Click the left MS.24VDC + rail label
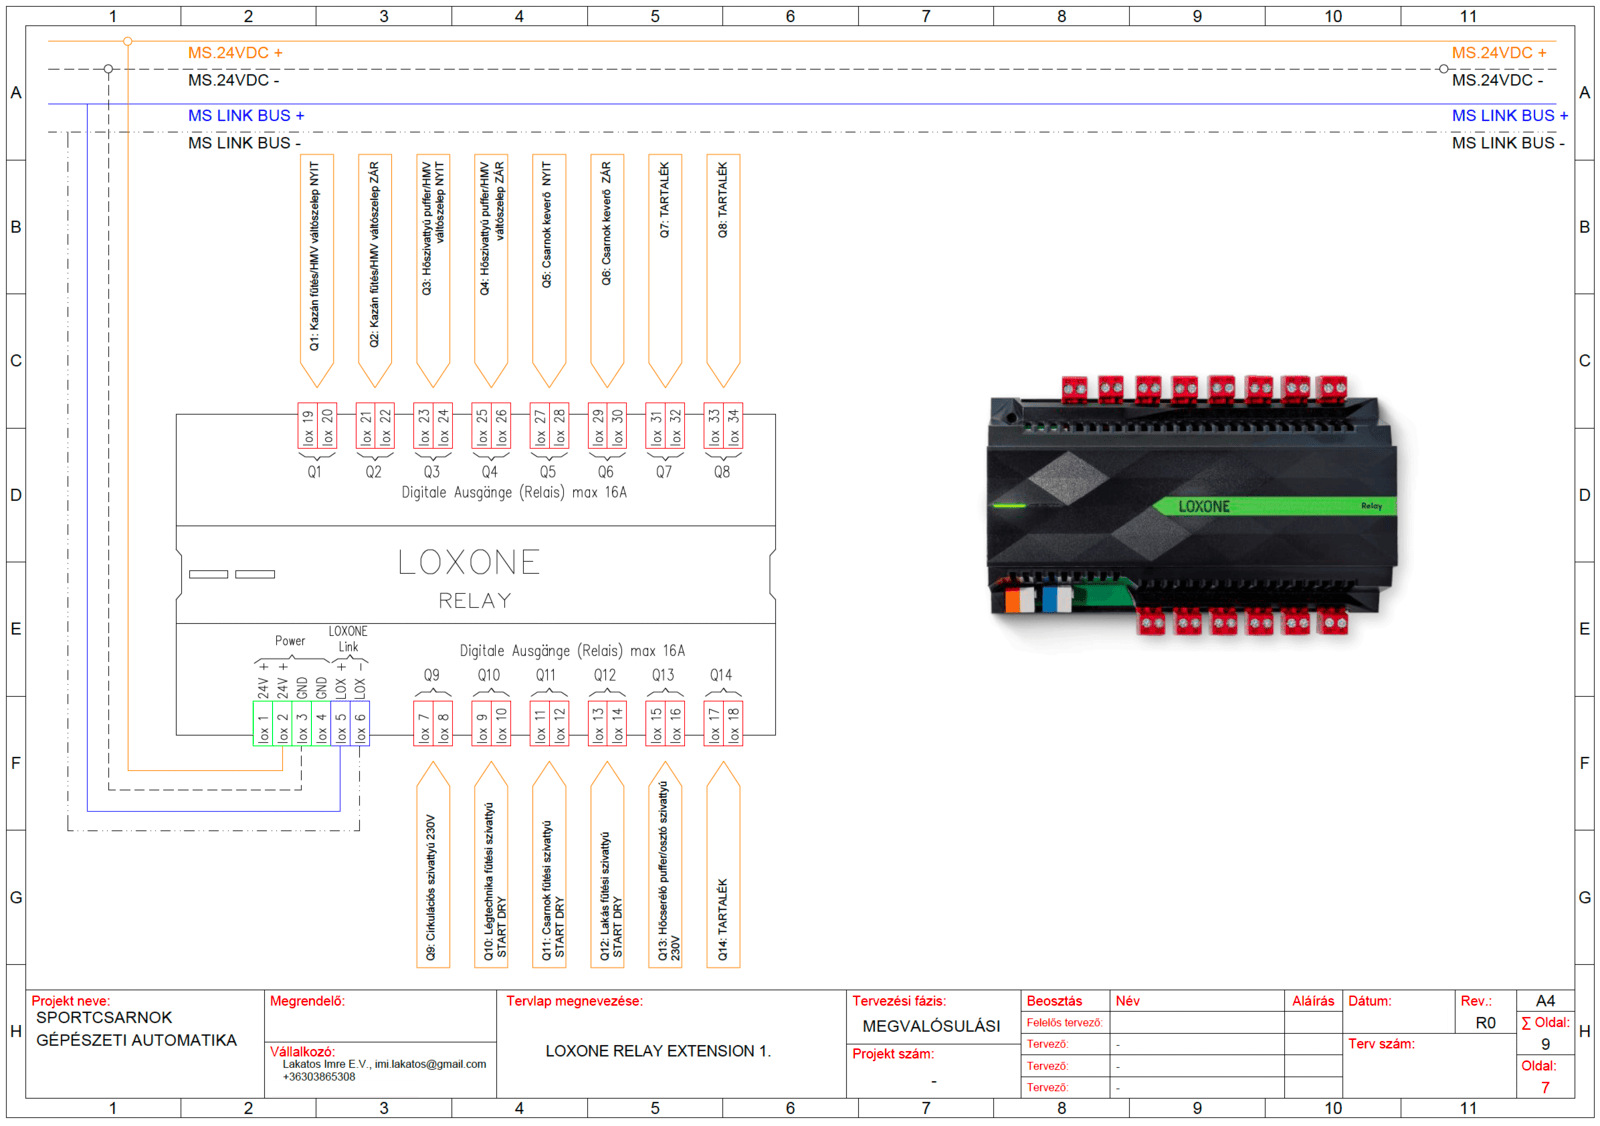 235,53
